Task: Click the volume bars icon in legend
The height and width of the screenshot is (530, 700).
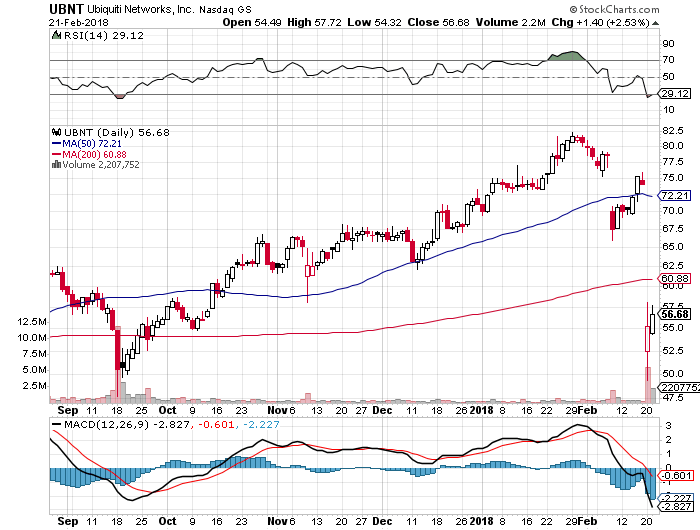Action: coord(56,164)
